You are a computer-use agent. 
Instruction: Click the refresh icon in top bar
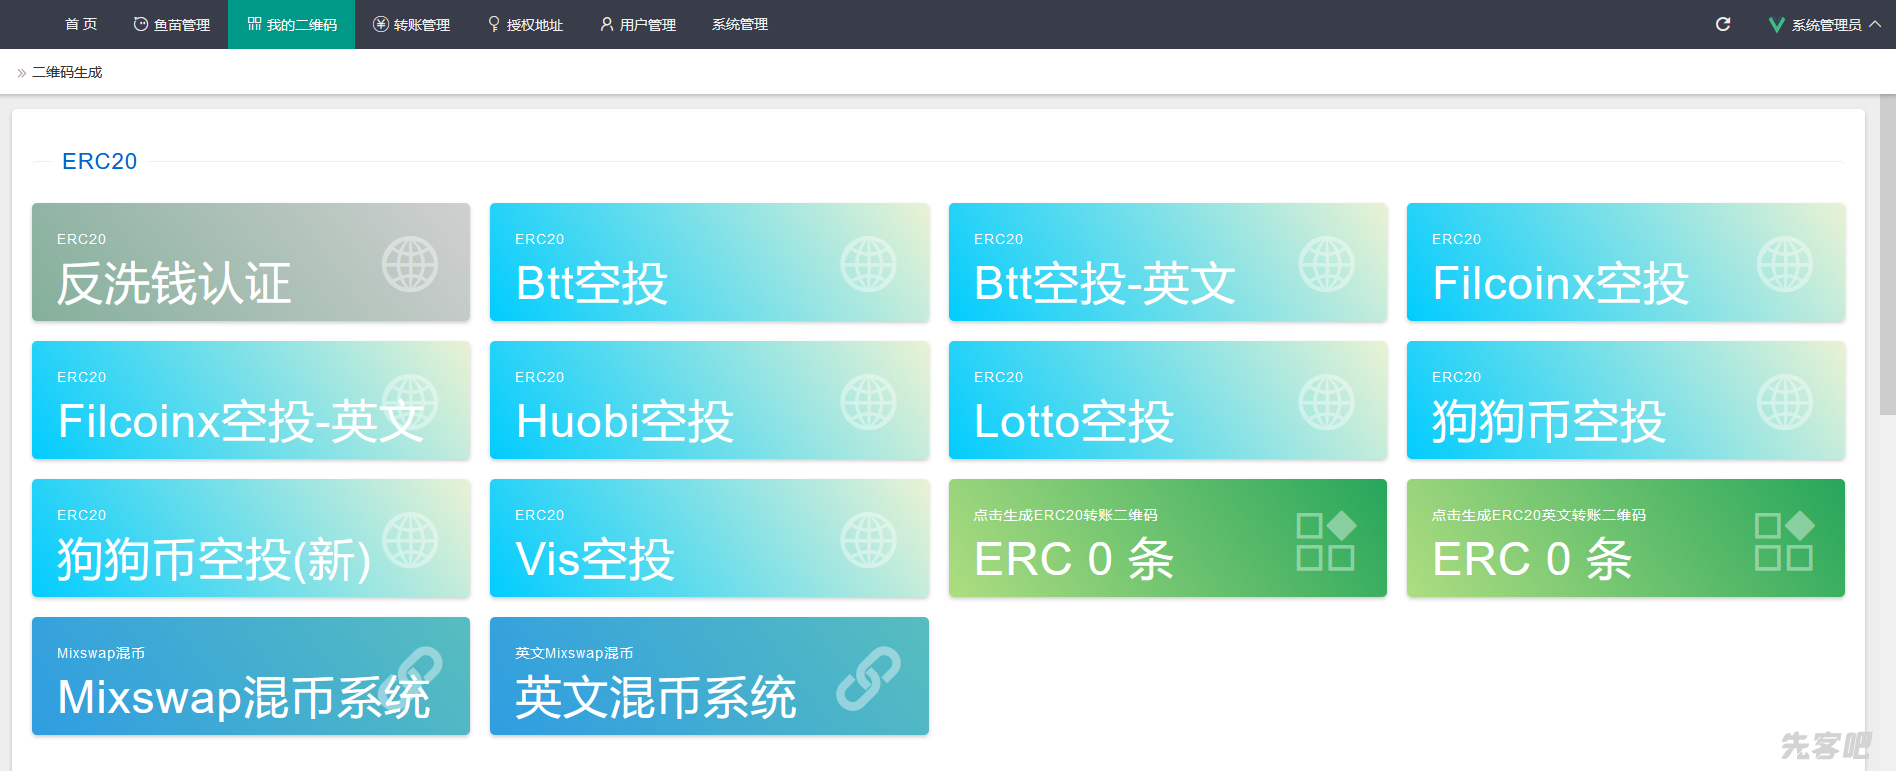coord(1722,24)
